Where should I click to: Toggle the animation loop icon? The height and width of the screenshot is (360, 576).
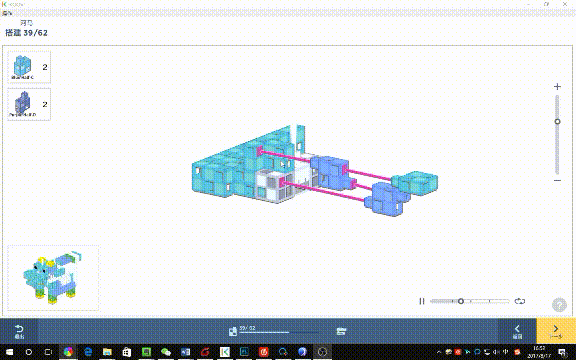click(x=519, y=301)
